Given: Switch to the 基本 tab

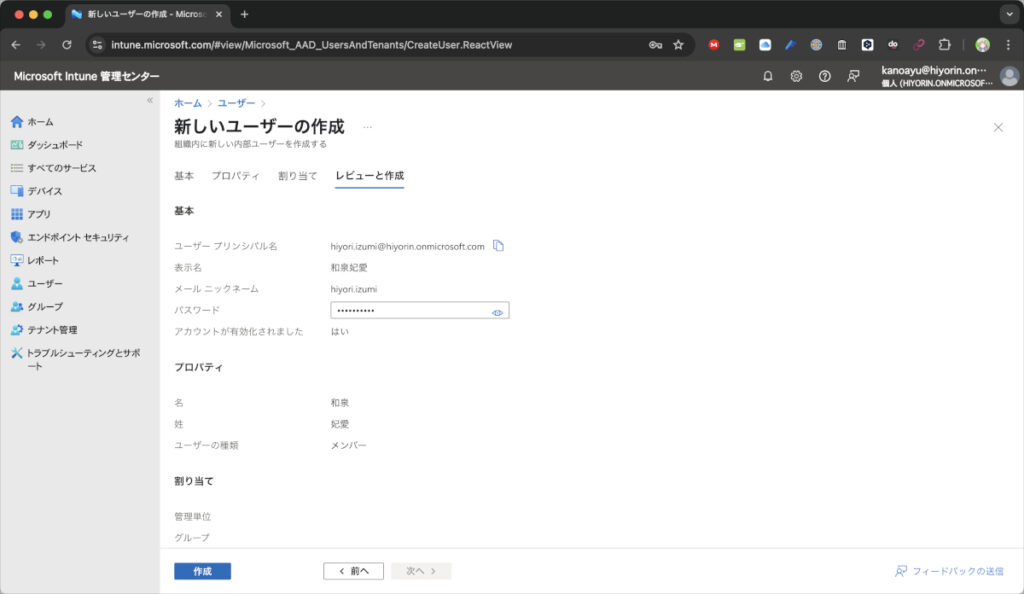Looking at the screenshot, I should pos(184,176).
